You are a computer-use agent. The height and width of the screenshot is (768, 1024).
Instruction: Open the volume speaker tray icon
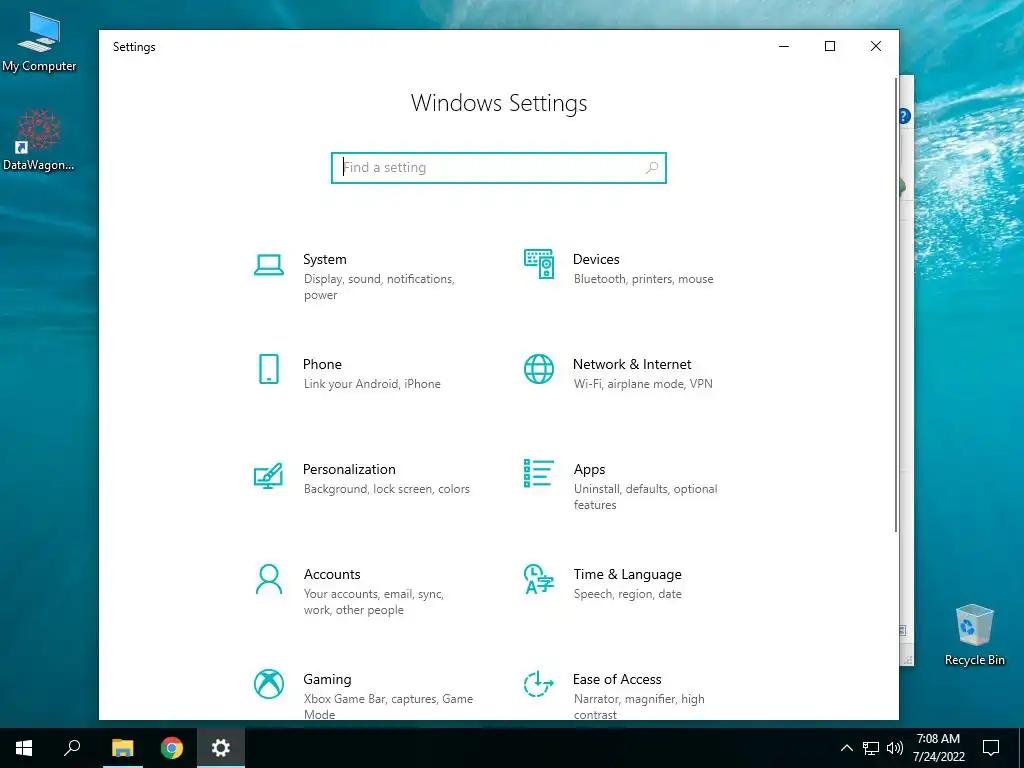(x=895, y=748)
